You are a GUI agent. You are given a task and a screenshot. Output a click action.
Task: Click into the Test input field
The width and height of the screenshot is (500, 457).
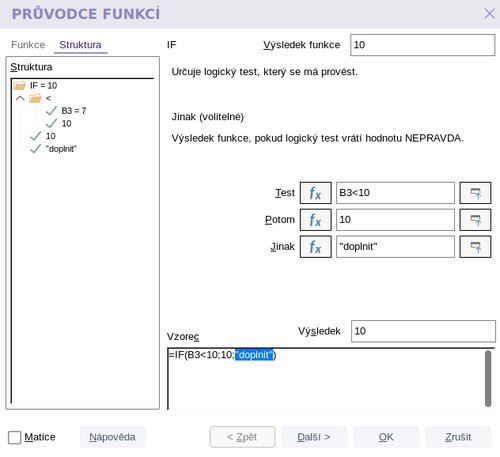coord(395,193)
